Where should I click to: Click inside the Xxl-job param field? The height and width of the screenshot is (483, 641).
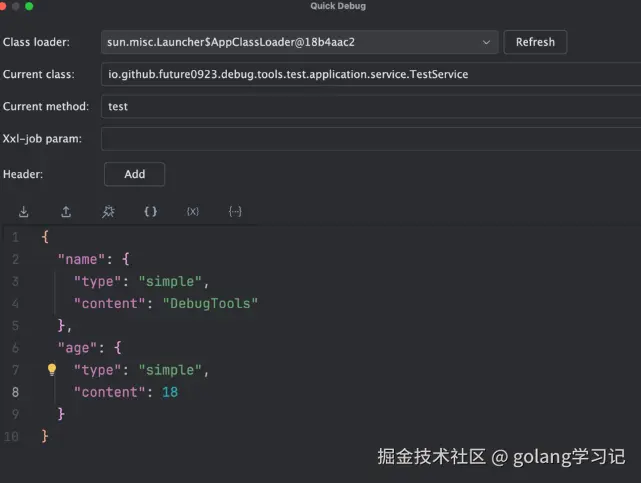371,139
